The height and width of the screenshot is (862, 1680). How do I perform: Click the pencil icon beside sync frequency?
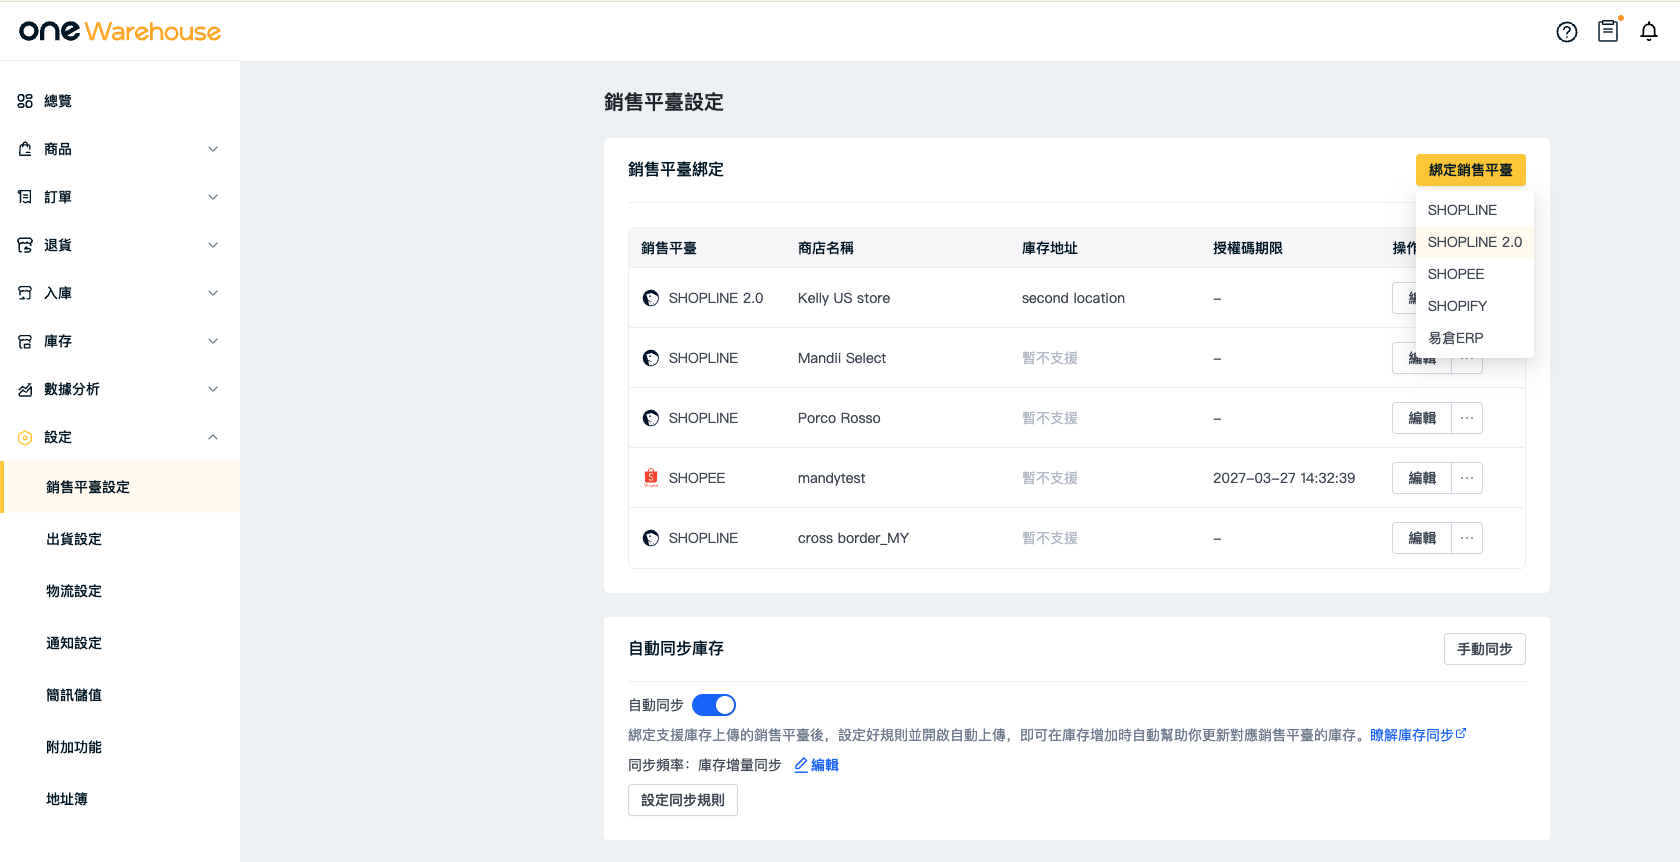coord(801,765)
